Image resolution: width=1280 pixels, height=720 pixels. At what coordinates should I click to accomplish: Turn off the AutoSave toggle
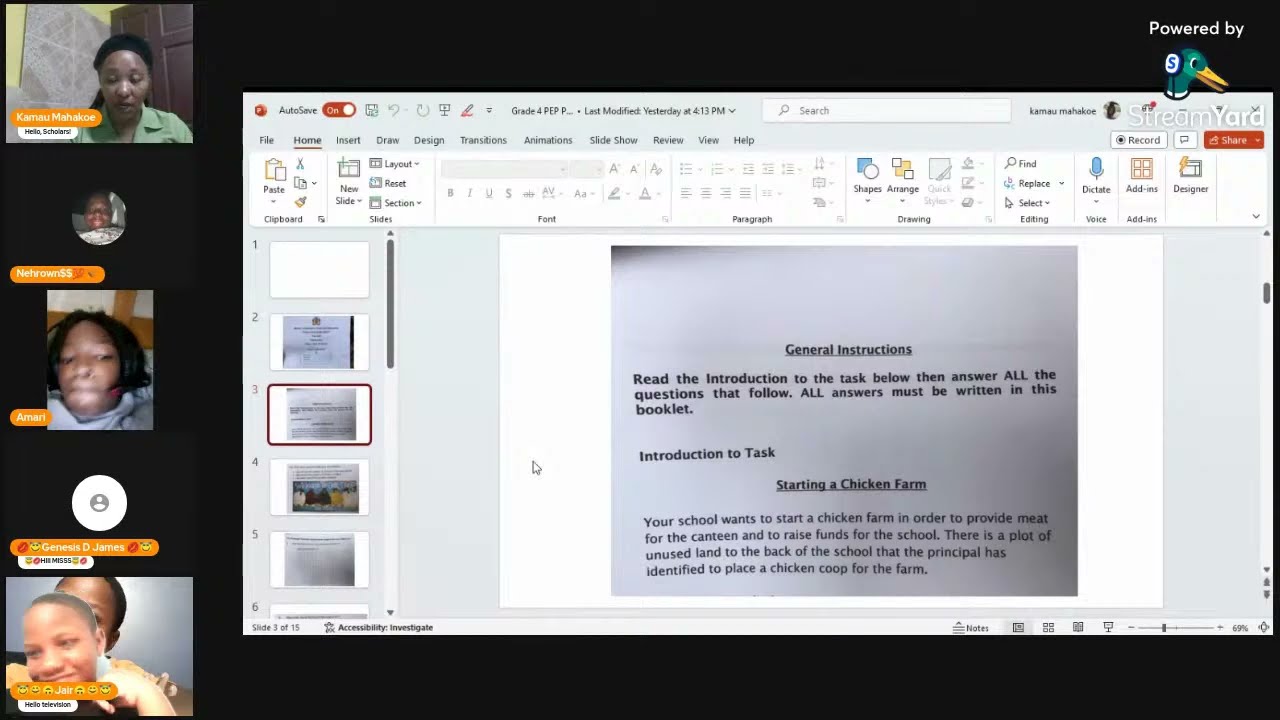point(339,110)
